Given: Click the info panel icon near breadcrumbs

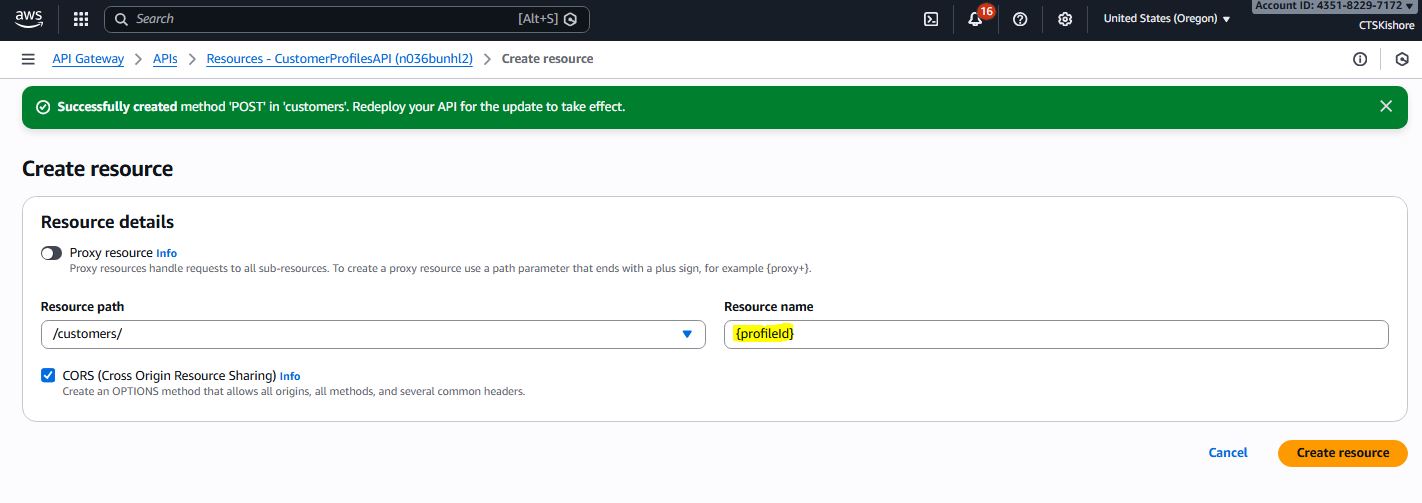Looking at the screenshot, I should tap(1360, 59).
